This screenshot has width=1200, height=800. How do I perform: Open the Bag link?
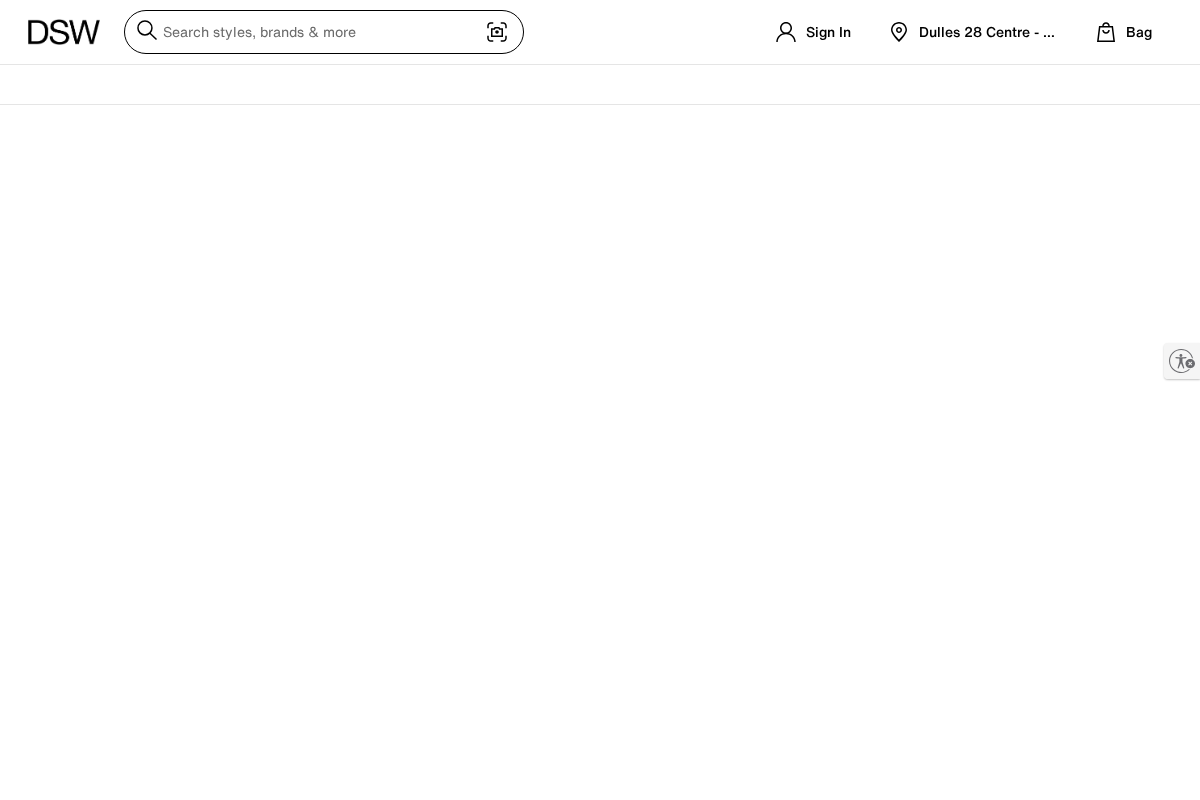pyautogui.click(x=1139, y=32)
